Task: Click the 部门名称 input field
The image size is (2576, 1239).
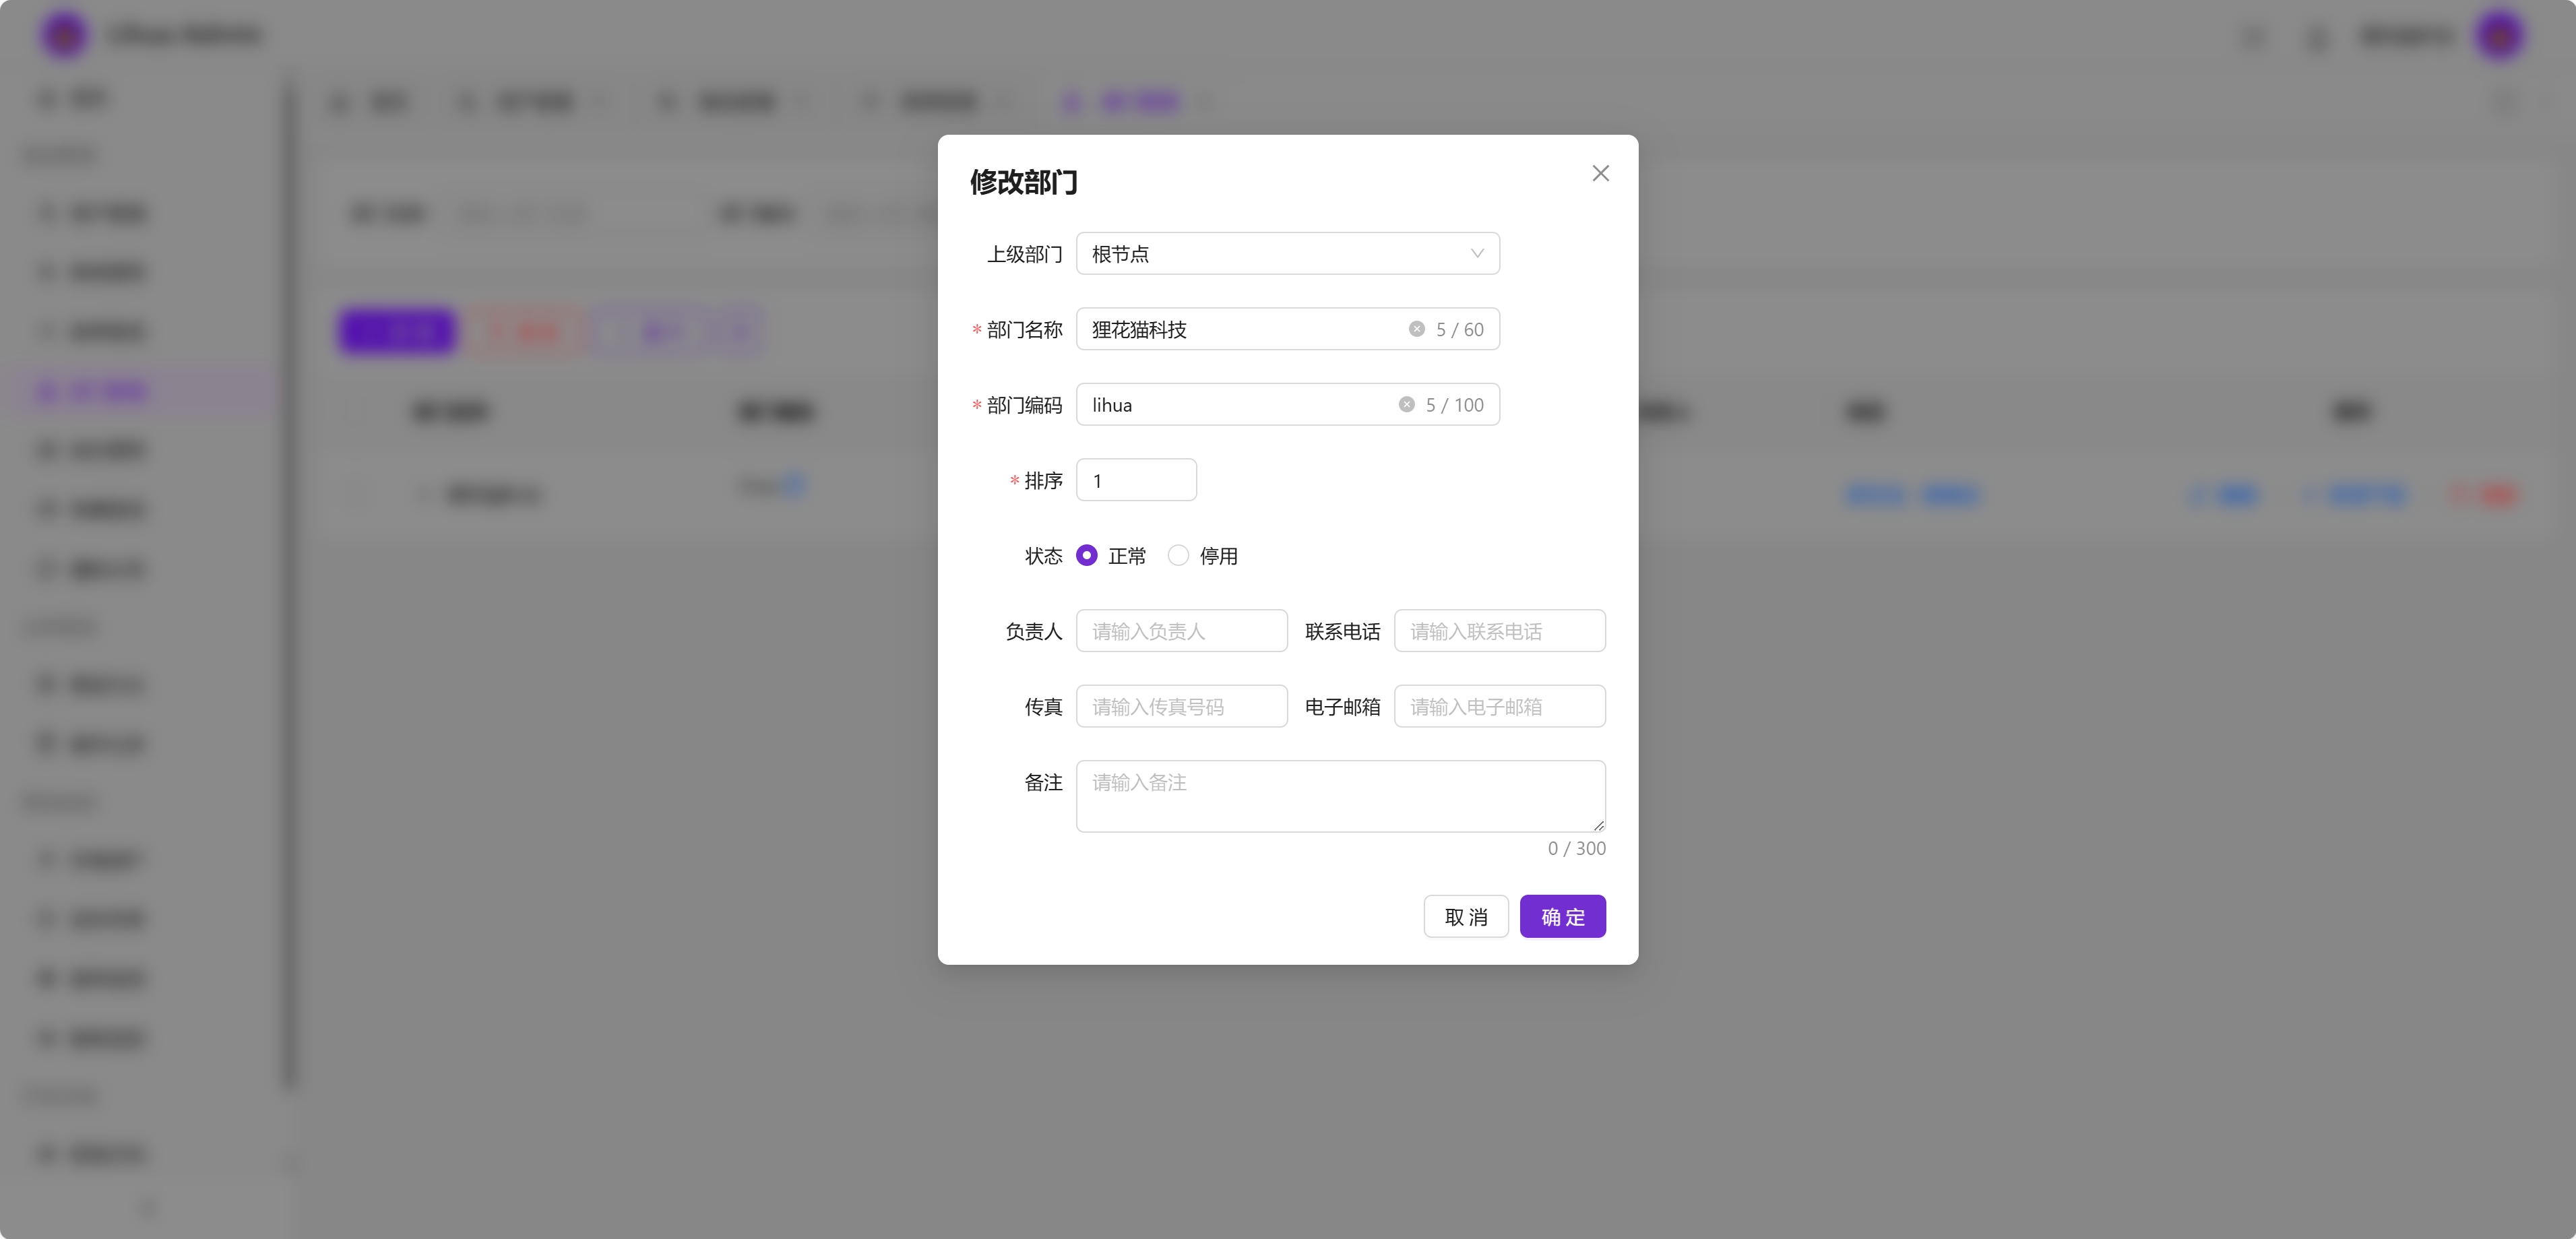Action: 1287,329
